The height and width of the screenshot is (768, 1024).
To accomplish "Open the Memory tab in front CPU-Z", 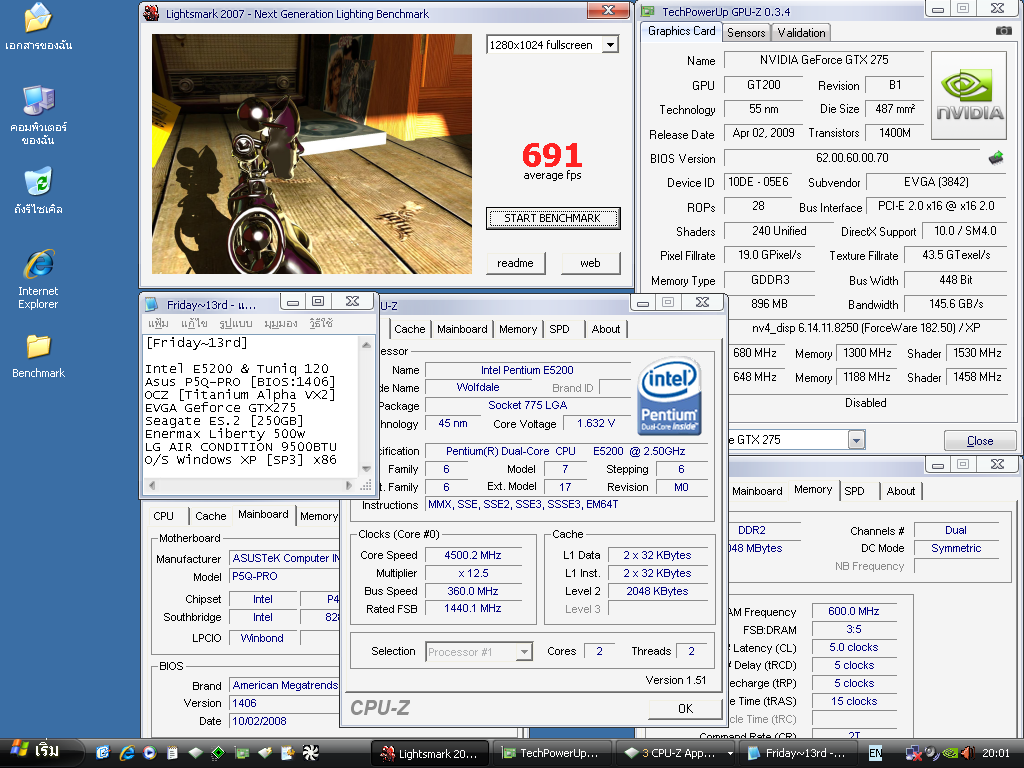I will 518,329.
